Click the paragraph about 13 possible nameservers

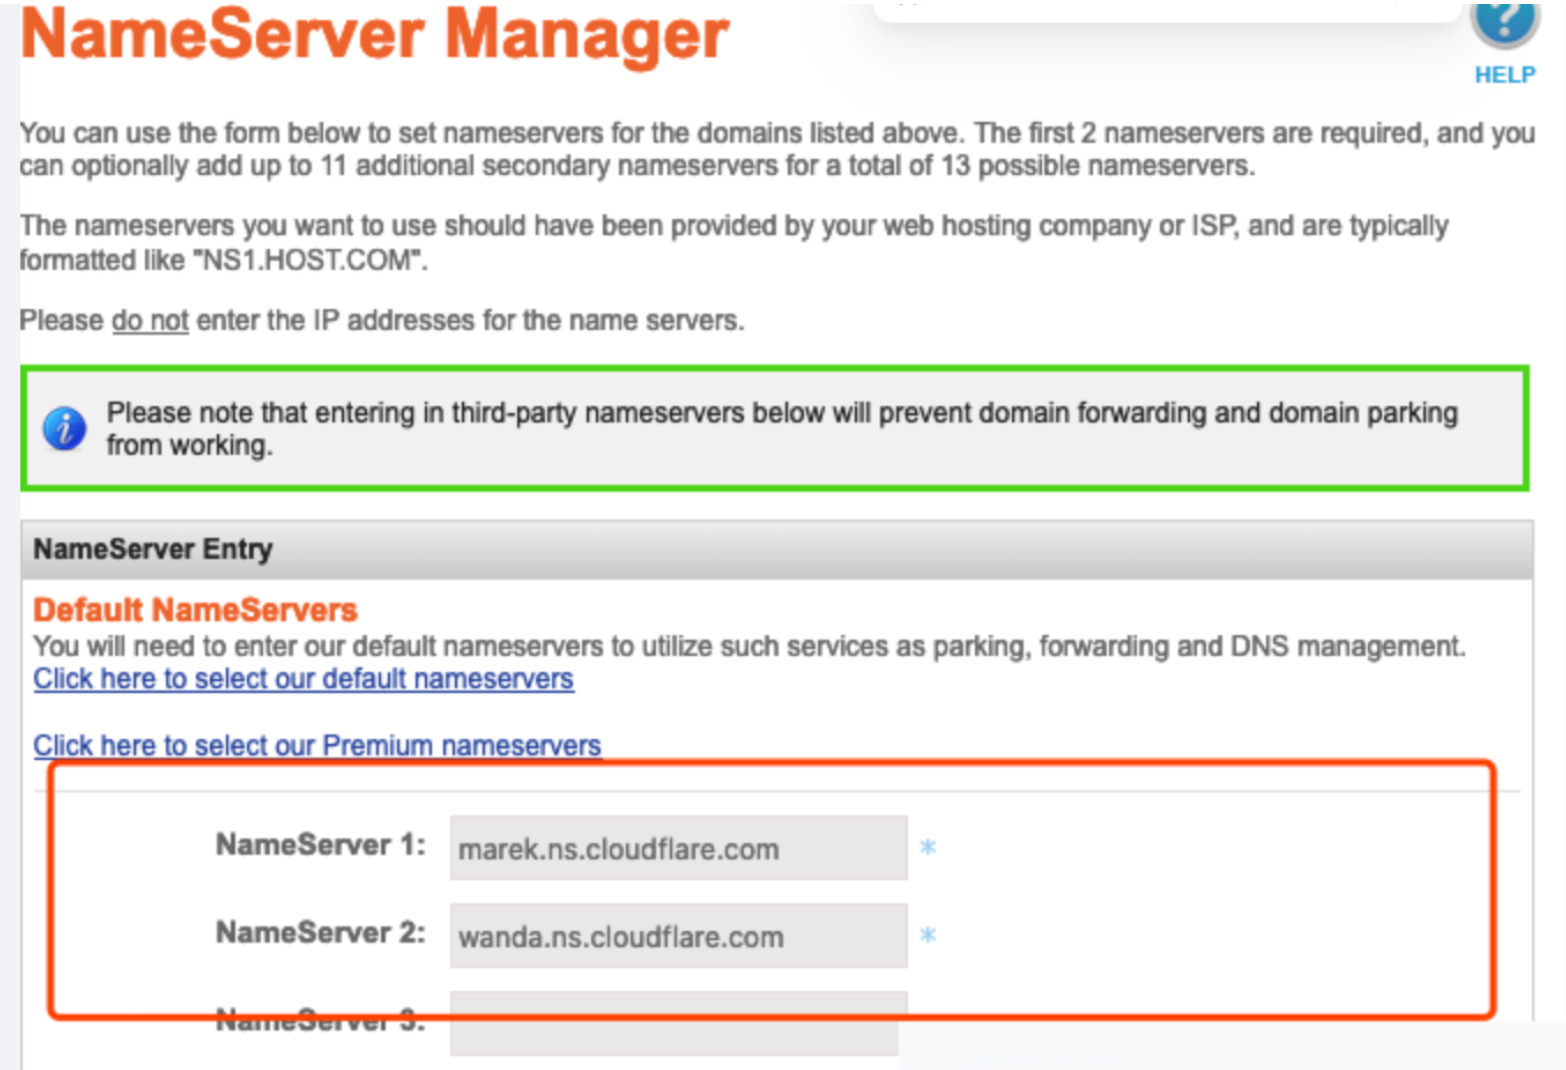776,149
